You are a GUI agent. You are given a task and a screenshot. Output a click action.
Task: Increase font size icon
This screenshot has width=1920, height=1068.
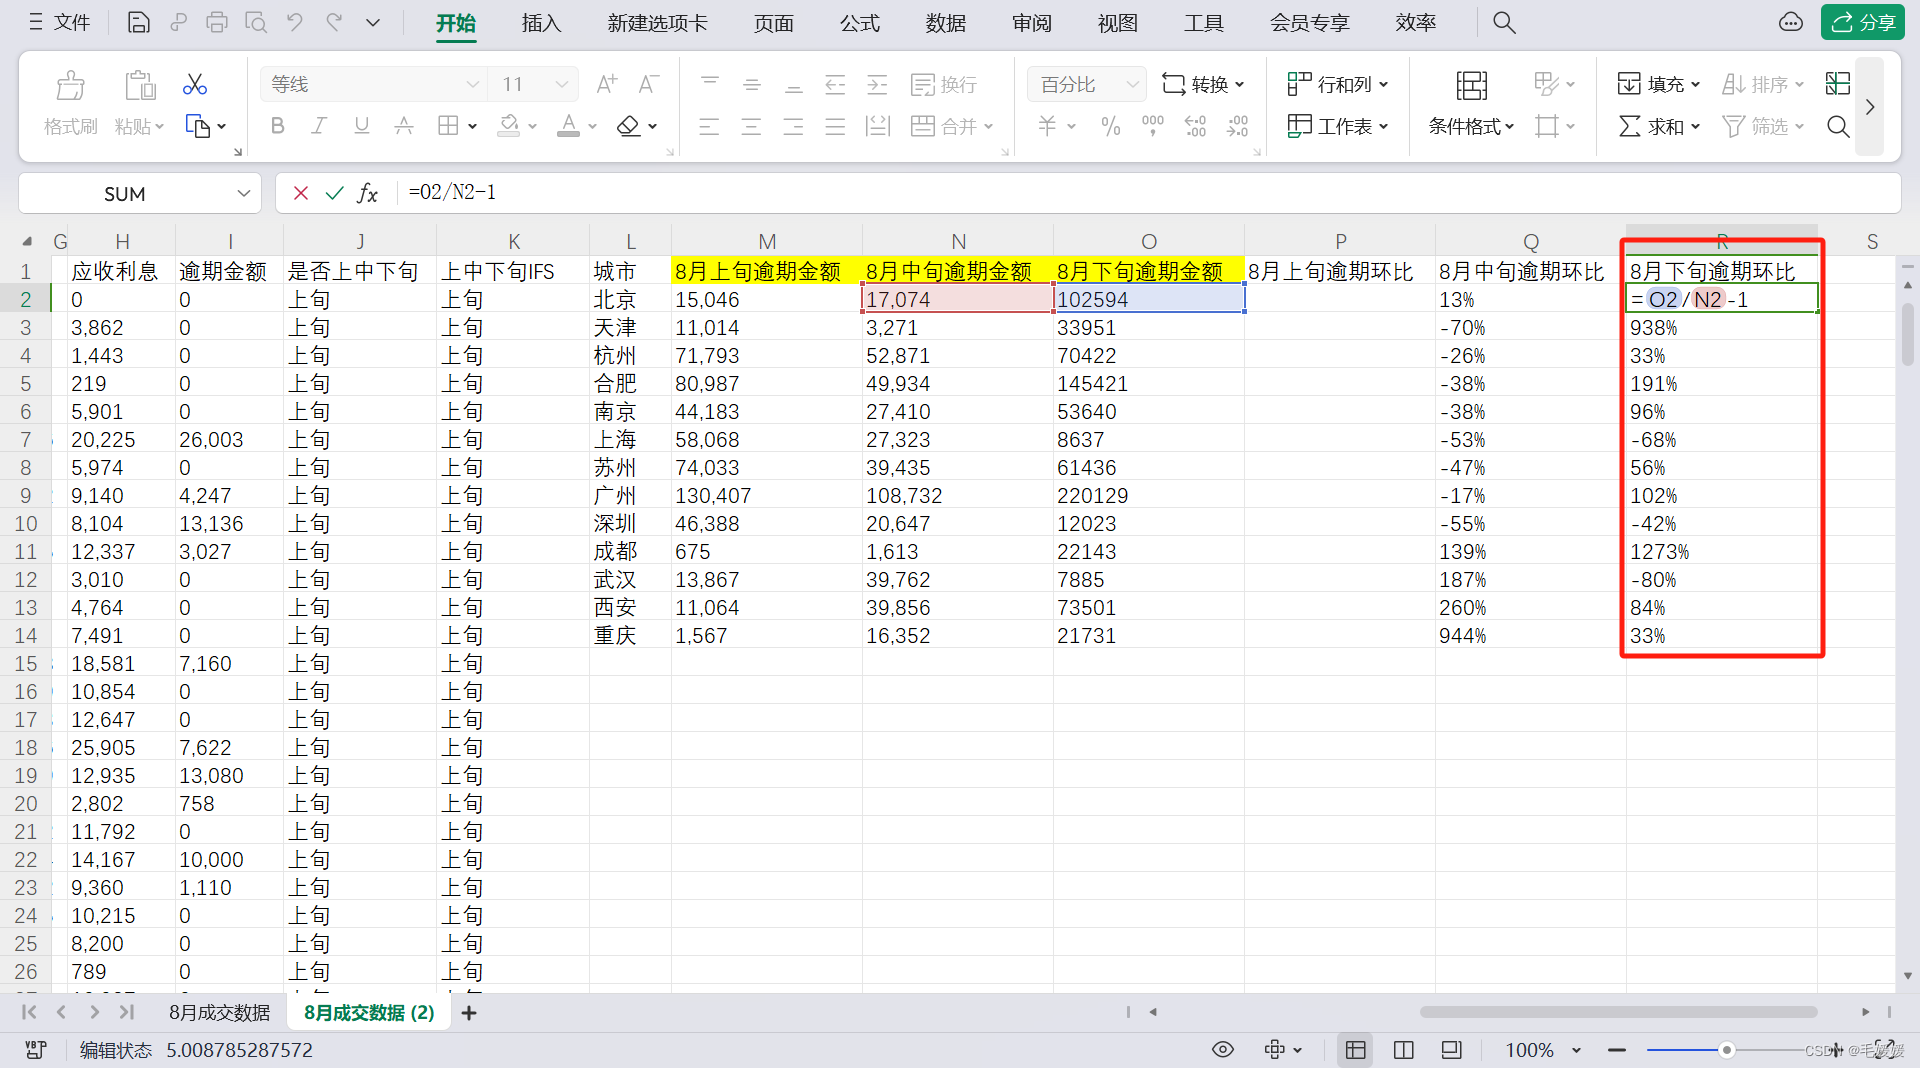pos(606,84)
